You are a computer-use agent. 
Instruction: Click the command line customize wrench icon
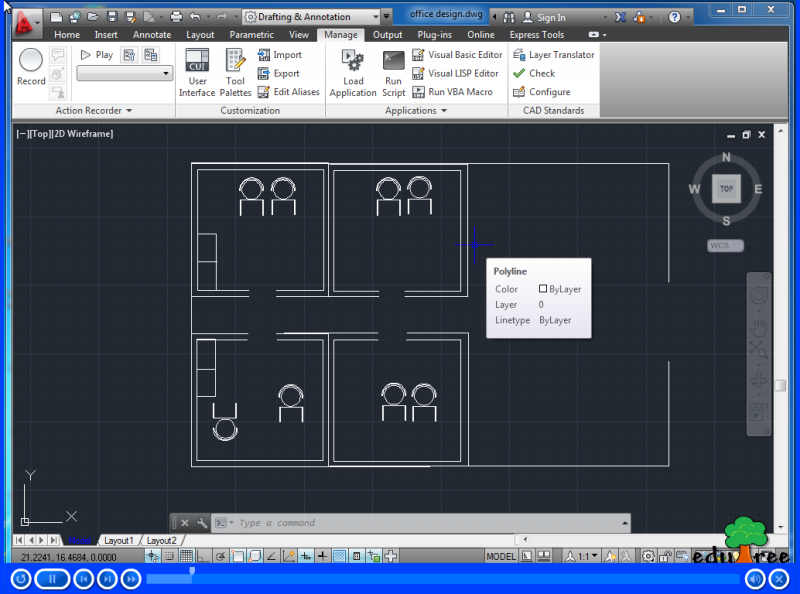pos(202,523)
